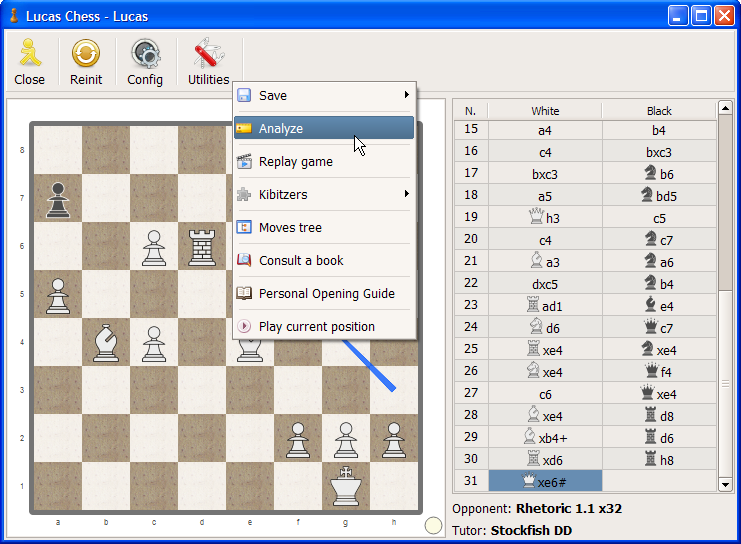741x544 pixels.
Task: Select White's move 31 xe6#
Action: [x=545, y=481]
